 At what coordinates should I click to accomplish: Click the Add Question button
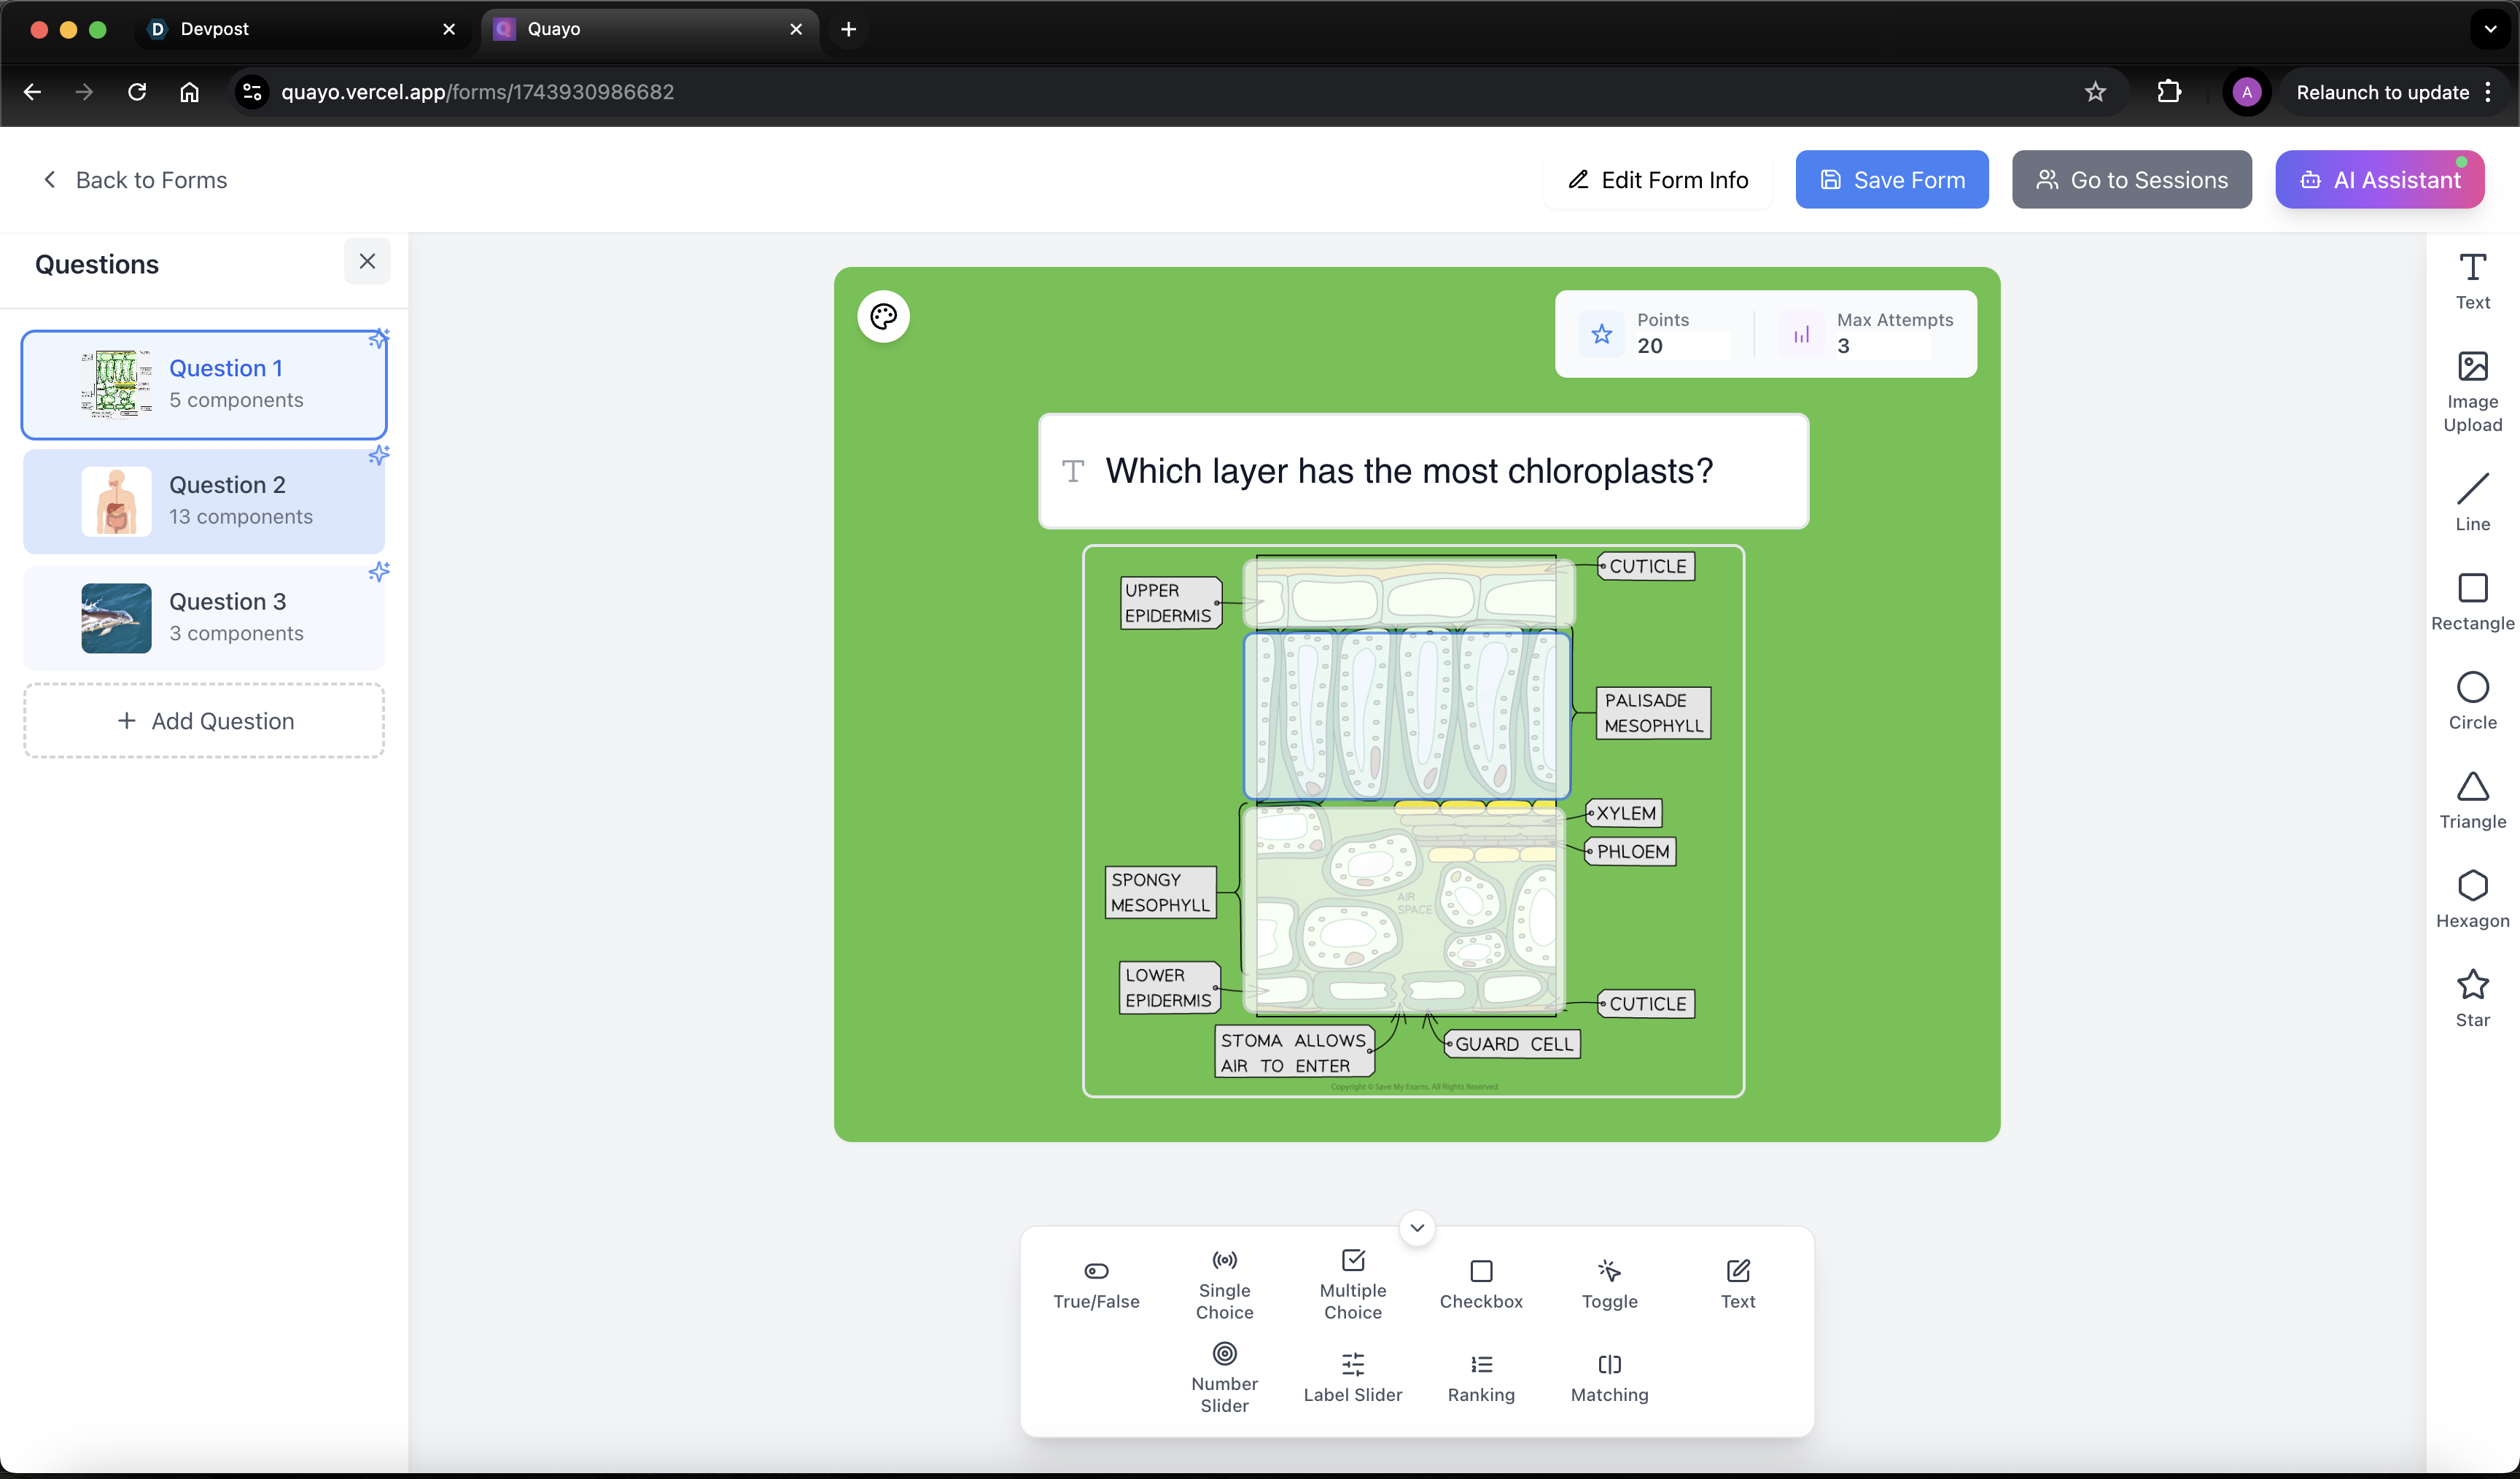pyautogui.click(x=204, y=721)
